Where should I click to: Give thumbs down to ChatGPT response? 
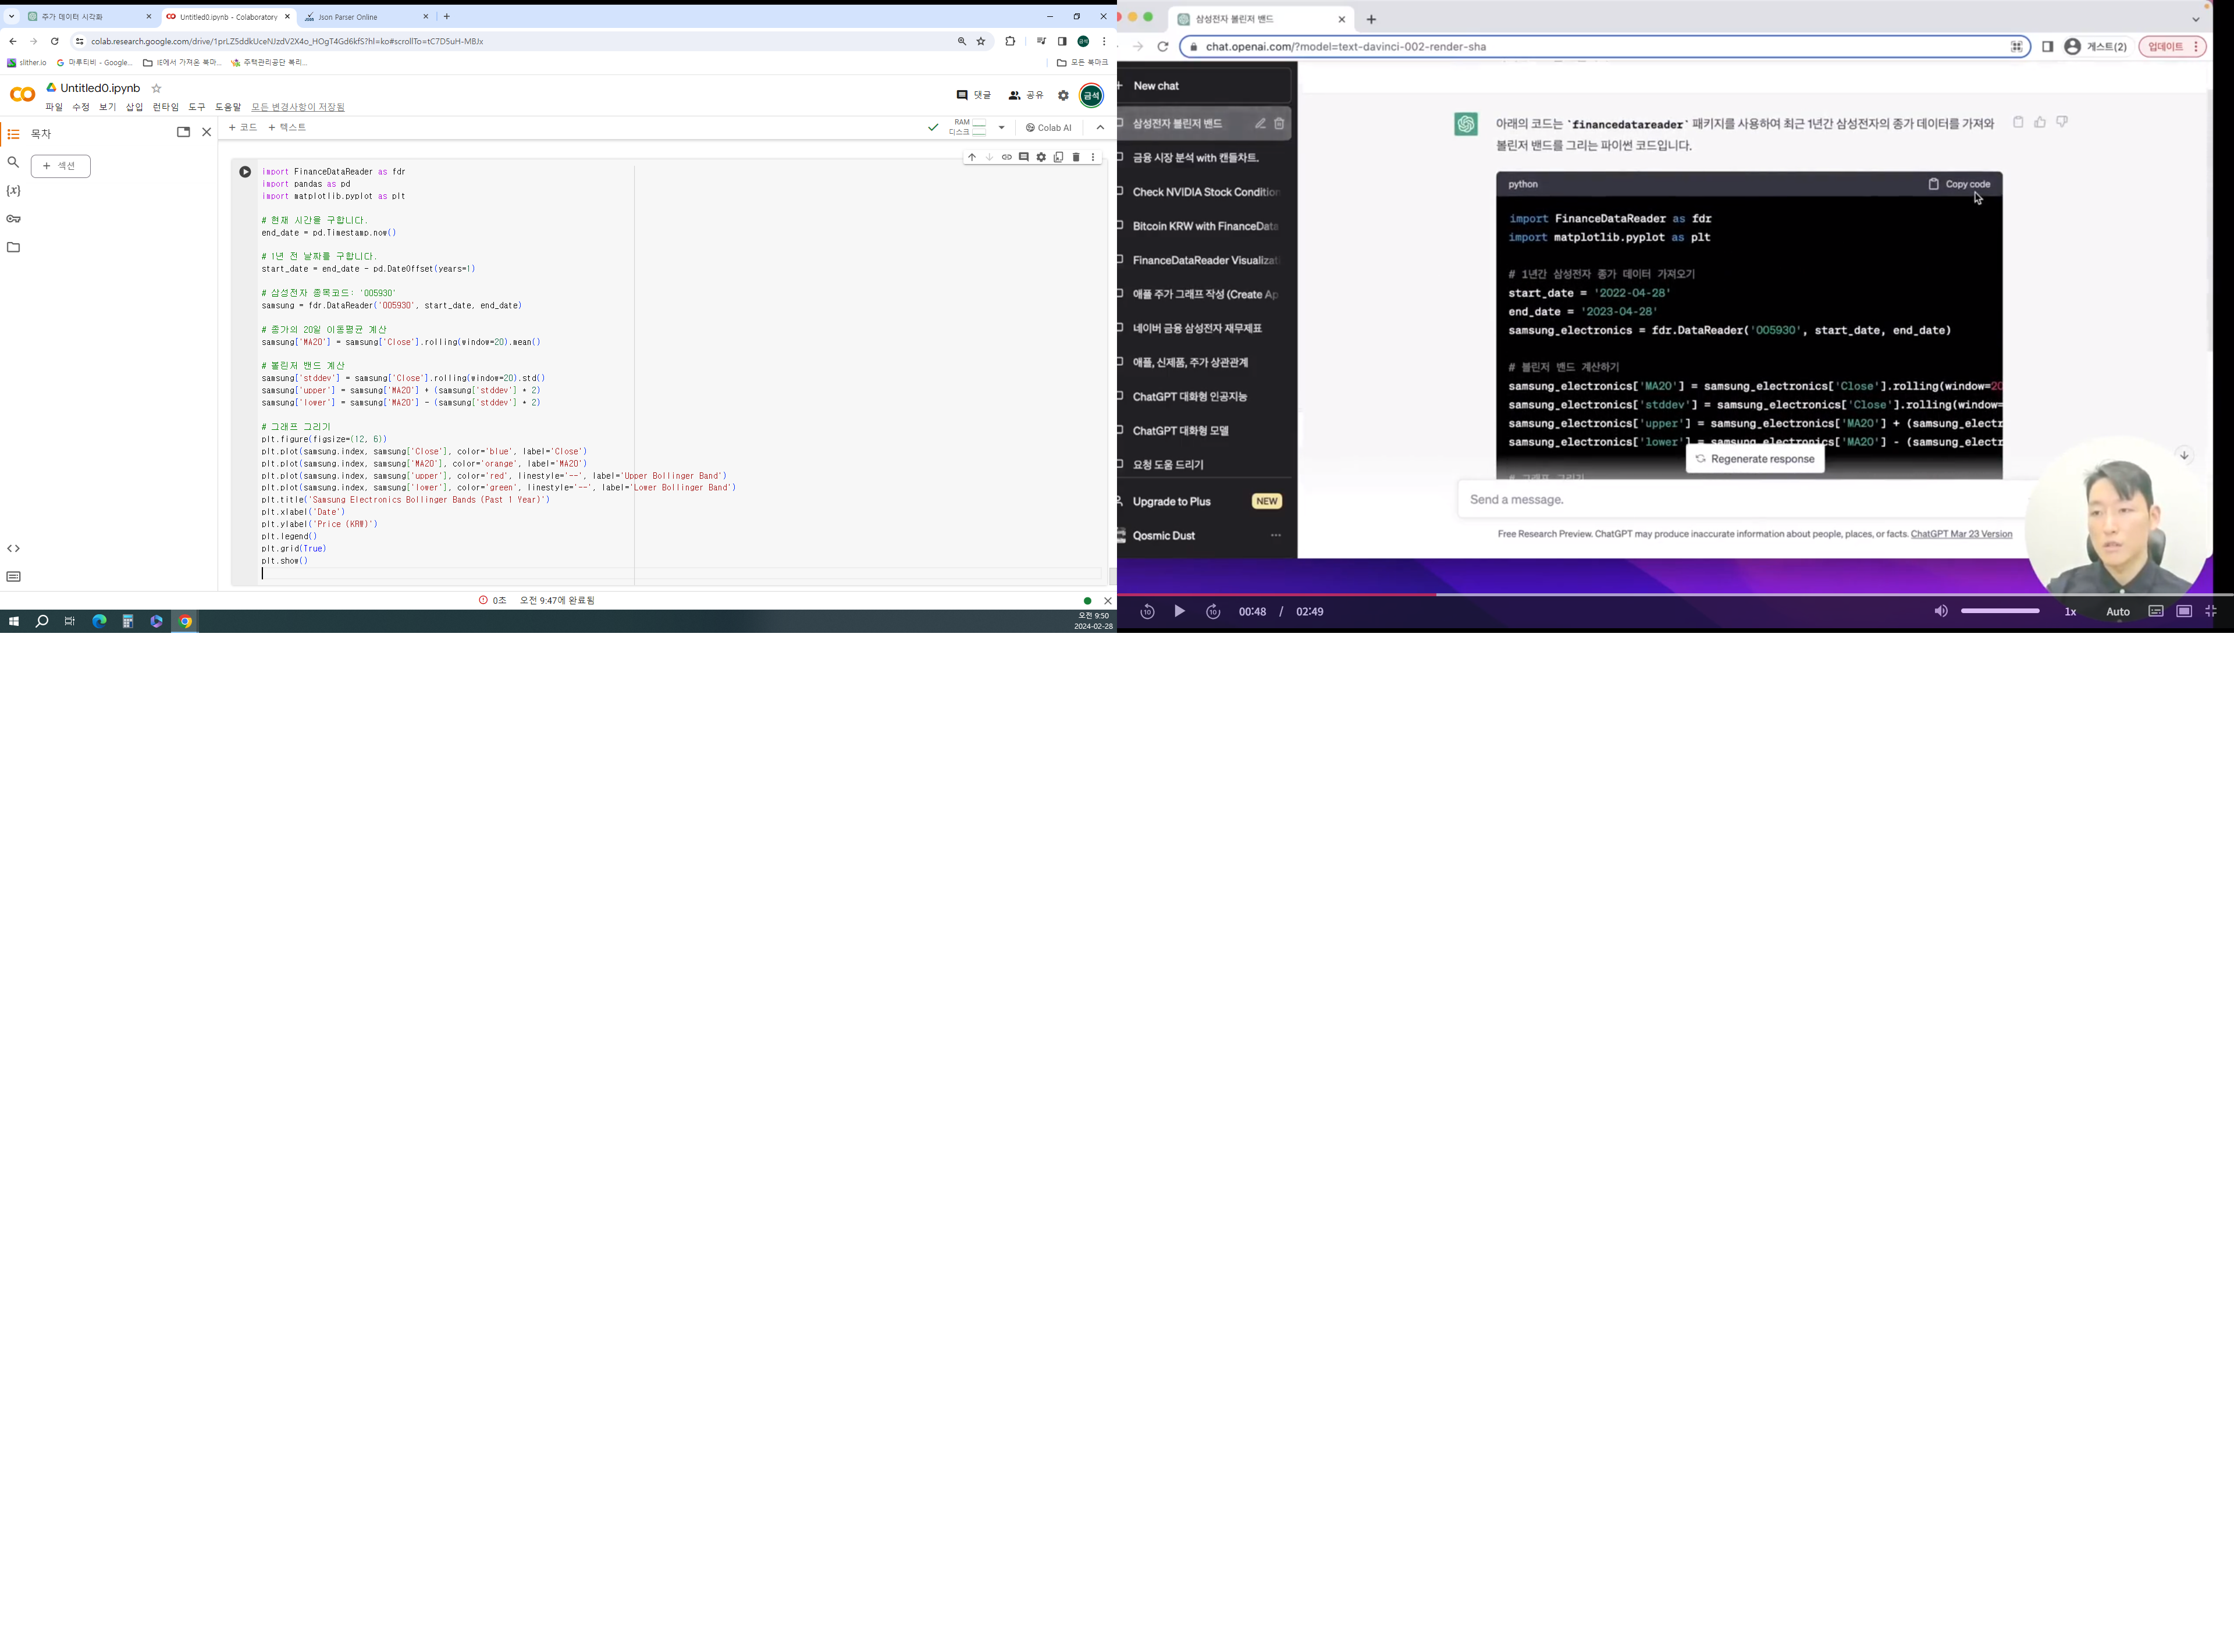click(2062, 122)
